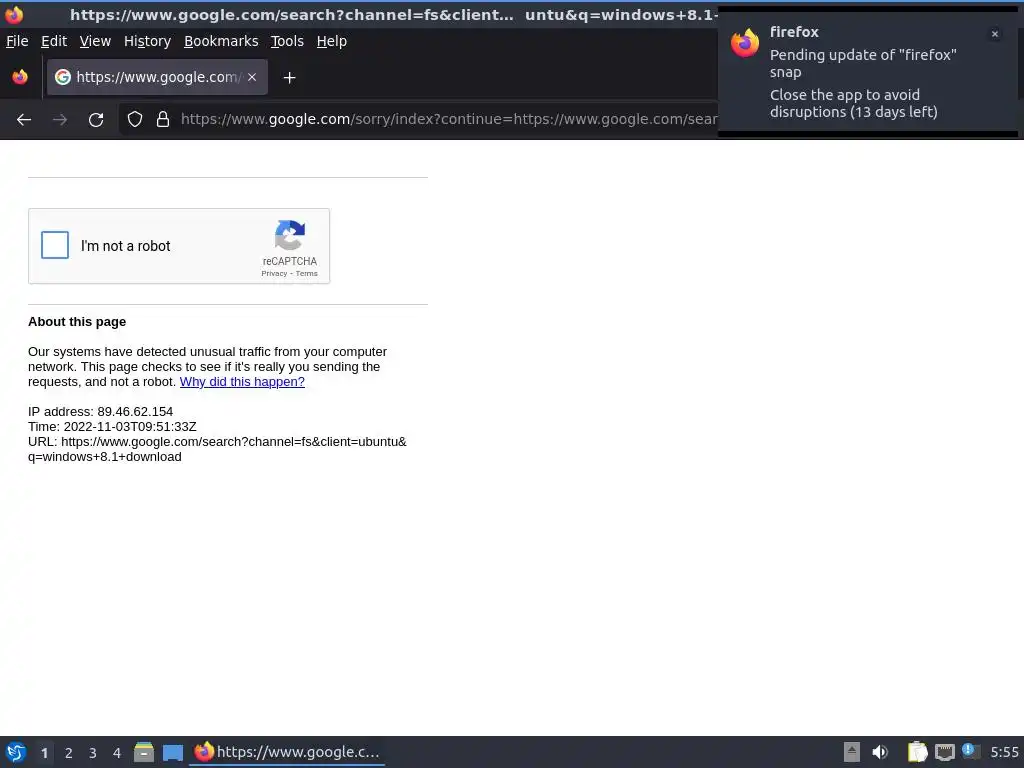1024x768 pixels.
Task: Open a new tab with plus button
Action: point(289,78)
